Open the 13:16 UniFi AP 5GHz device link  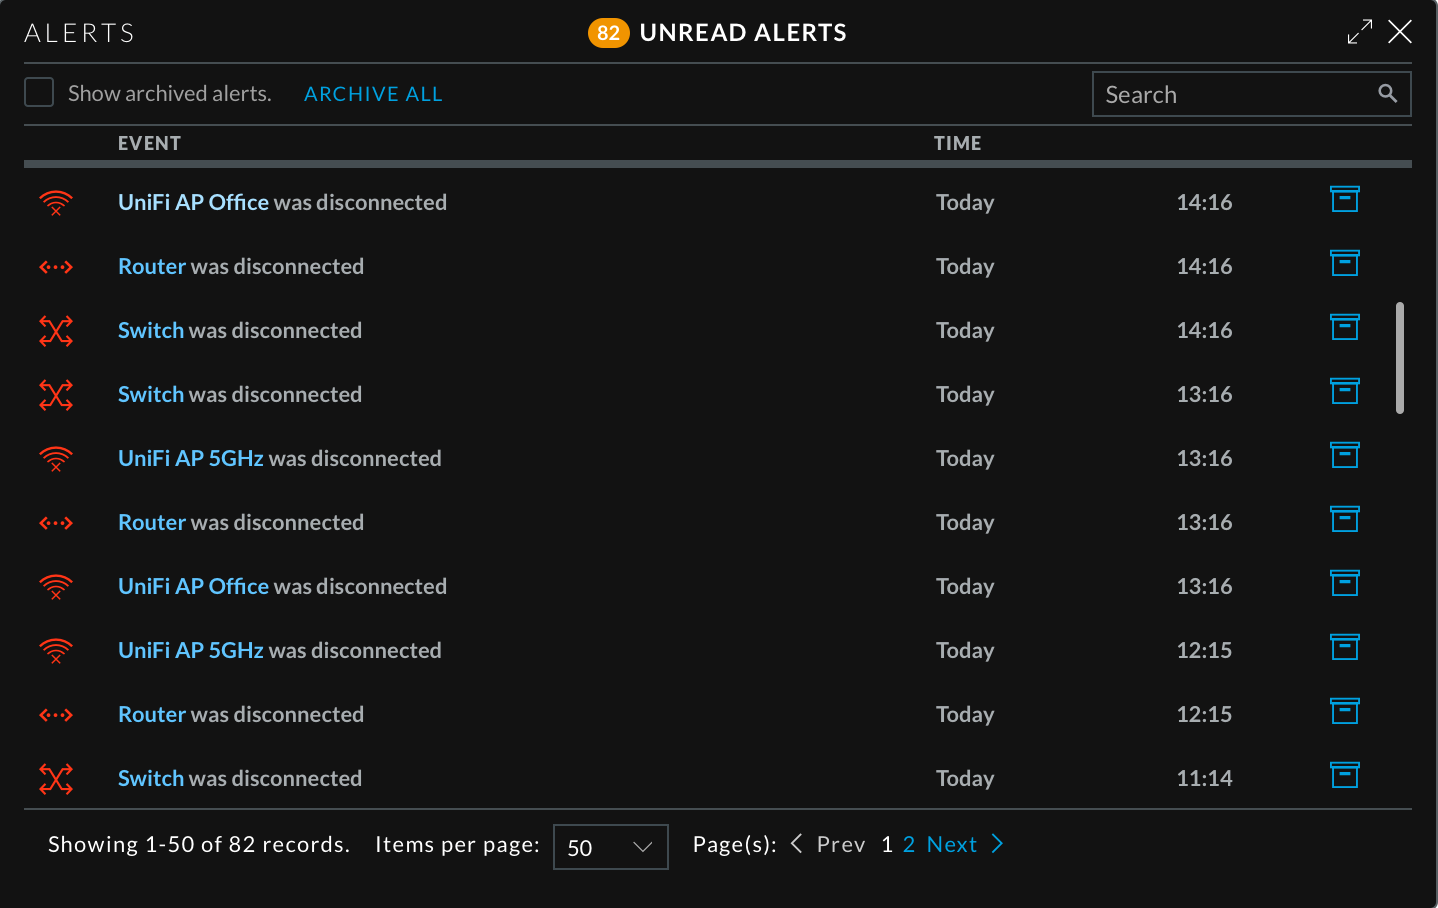coord(190,458)
